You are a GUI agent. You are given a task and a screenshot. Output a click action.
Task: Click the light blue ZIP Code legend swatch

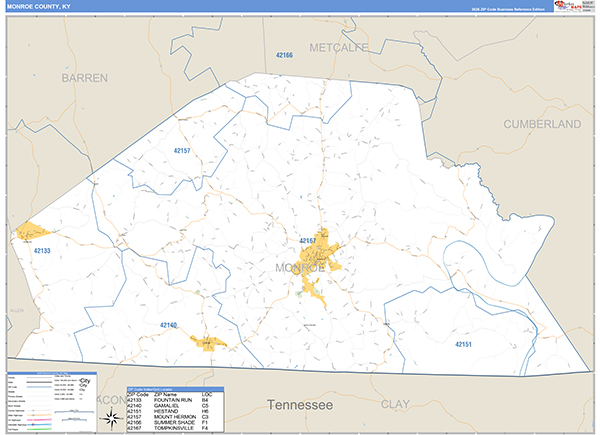point(39,387)
